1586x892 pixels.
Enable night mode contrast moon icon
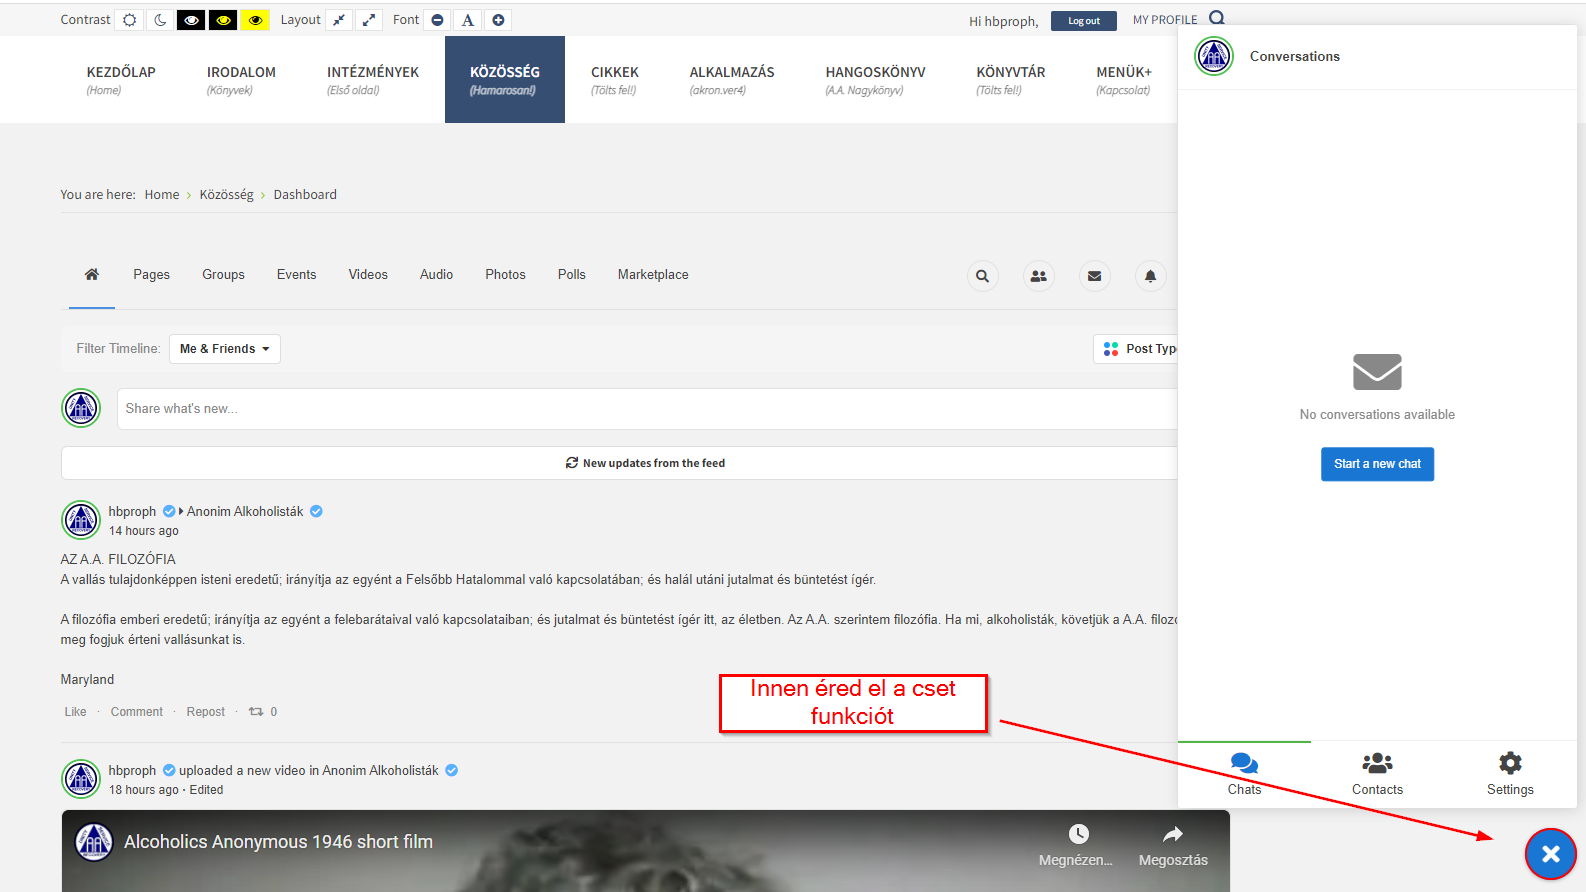coord(160,20)
